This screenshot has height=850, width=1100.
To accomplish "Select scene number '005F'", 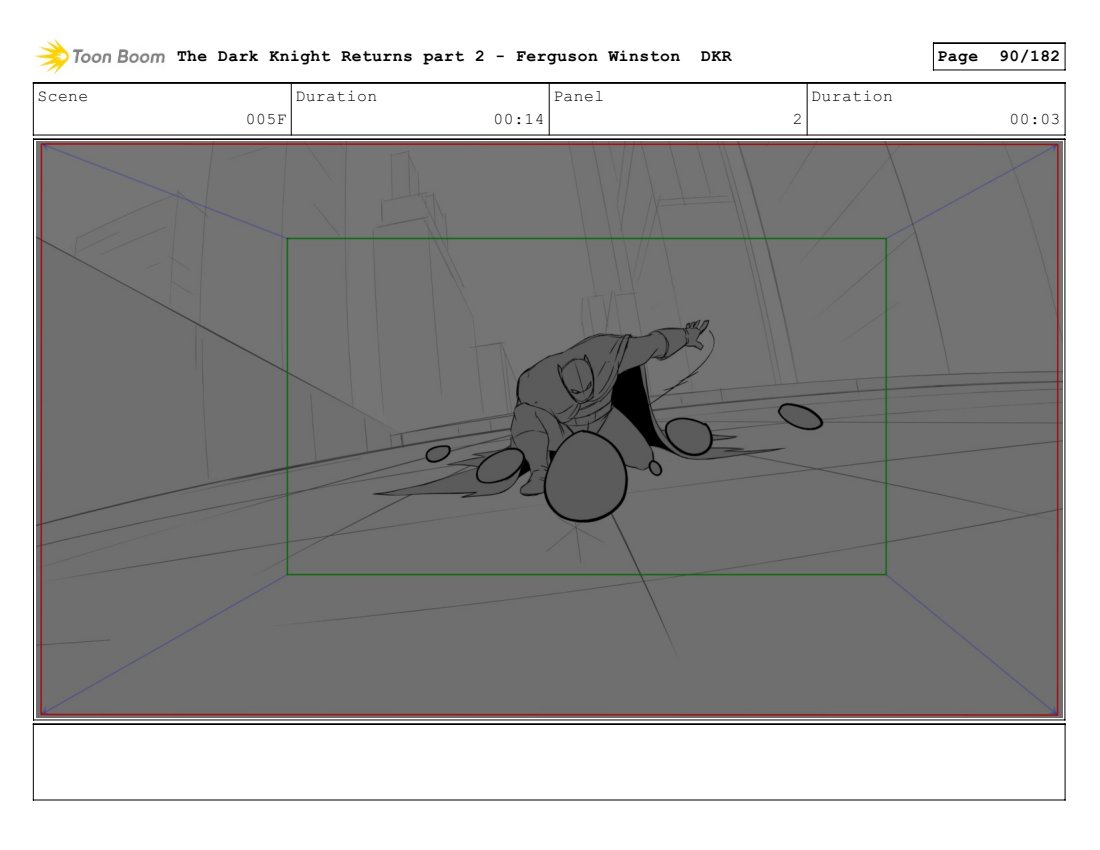I will tap(266, 119).
